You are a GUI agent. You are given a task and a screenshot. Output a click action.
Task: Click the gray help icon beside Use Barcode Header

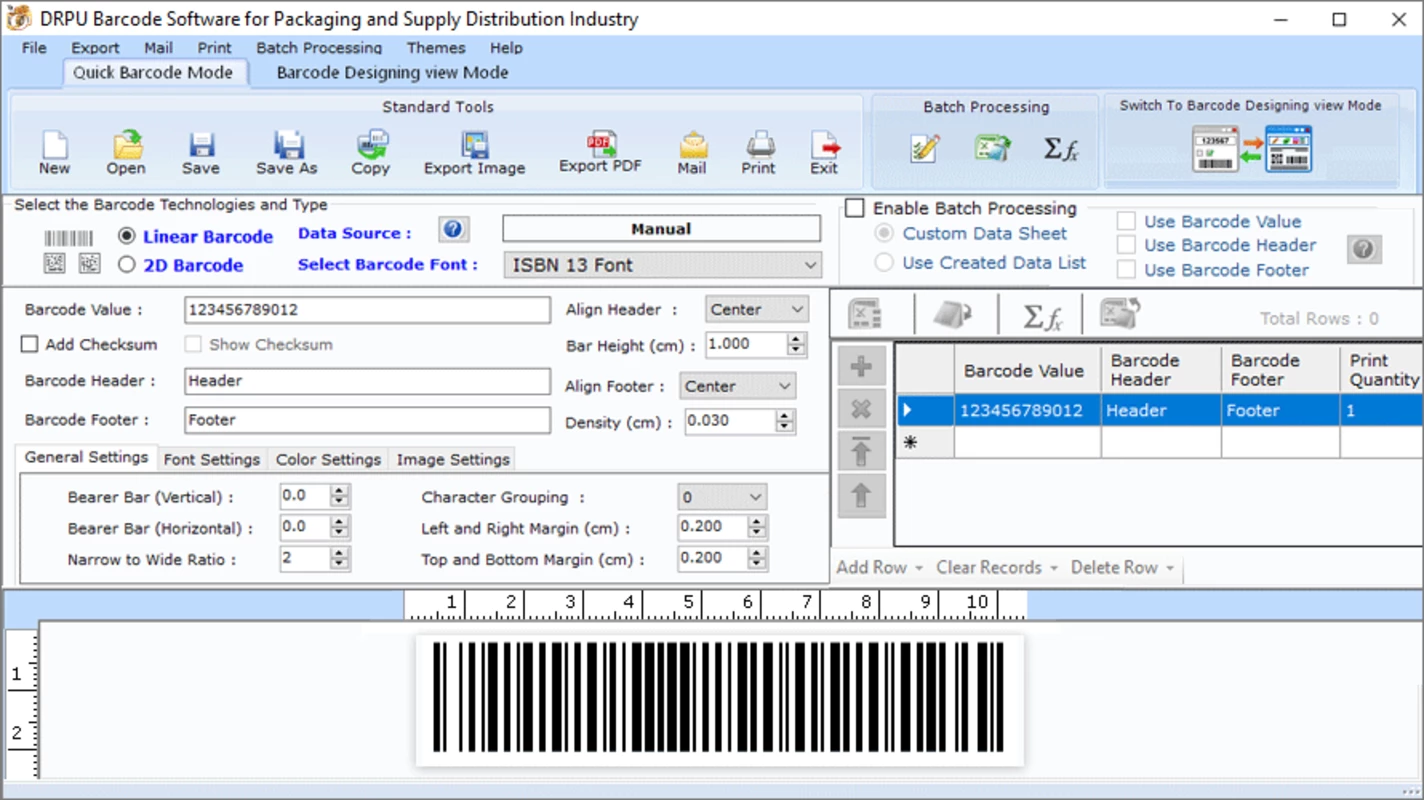(1364, 249)
